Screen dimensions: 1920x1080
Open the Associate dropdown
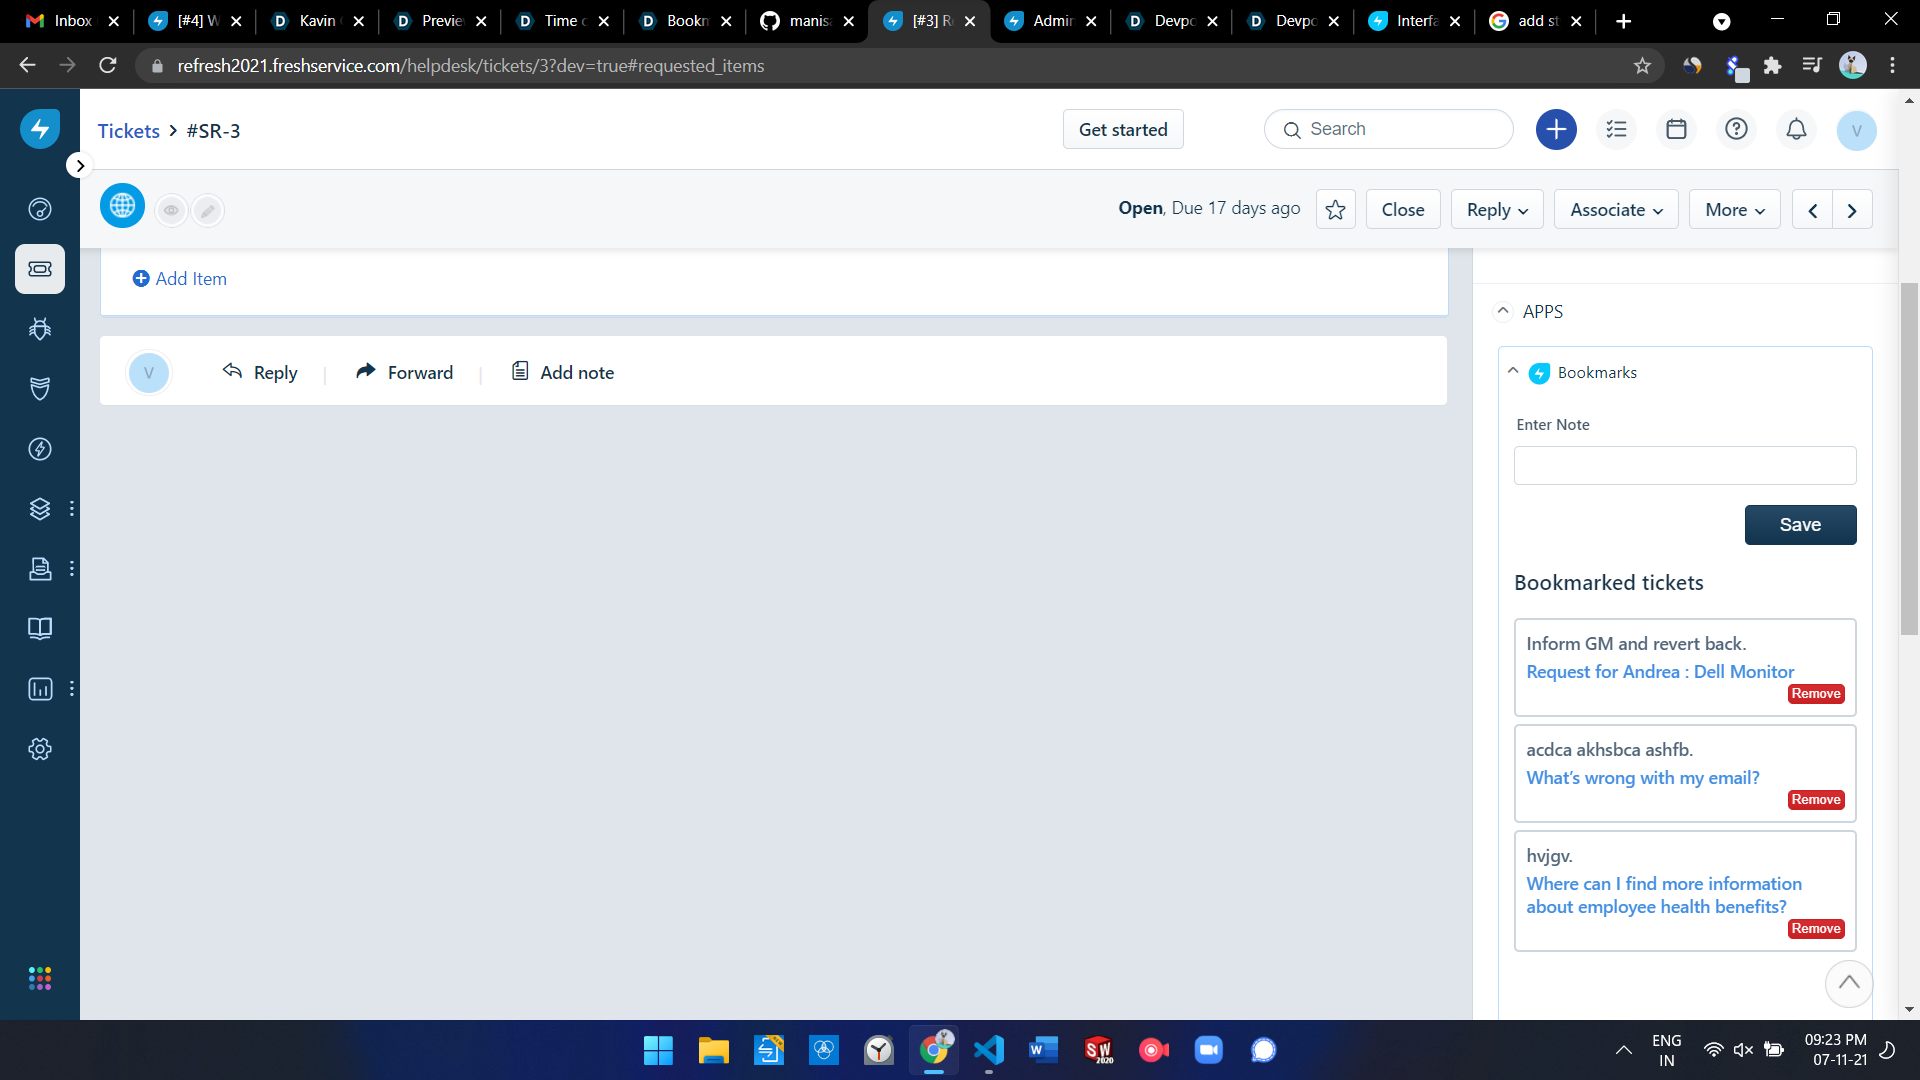pyautogui.click(x=1615, y=210)
